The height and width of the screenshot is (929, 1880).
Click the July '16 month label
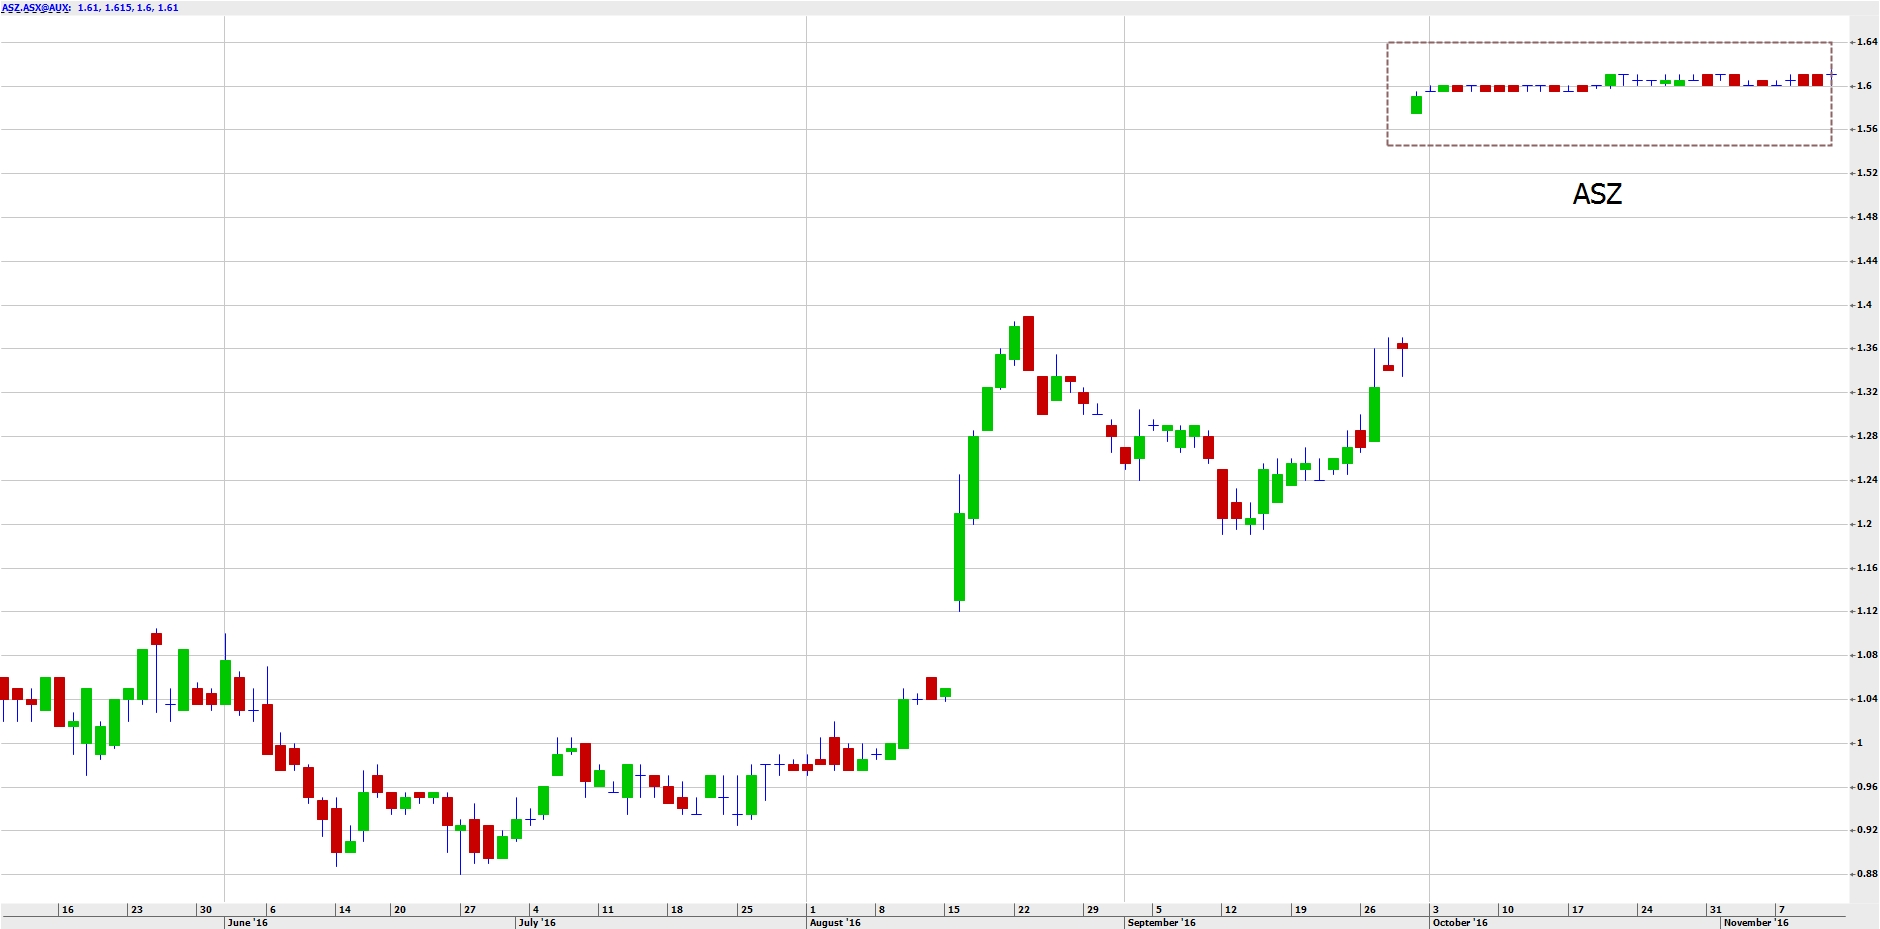537,922
